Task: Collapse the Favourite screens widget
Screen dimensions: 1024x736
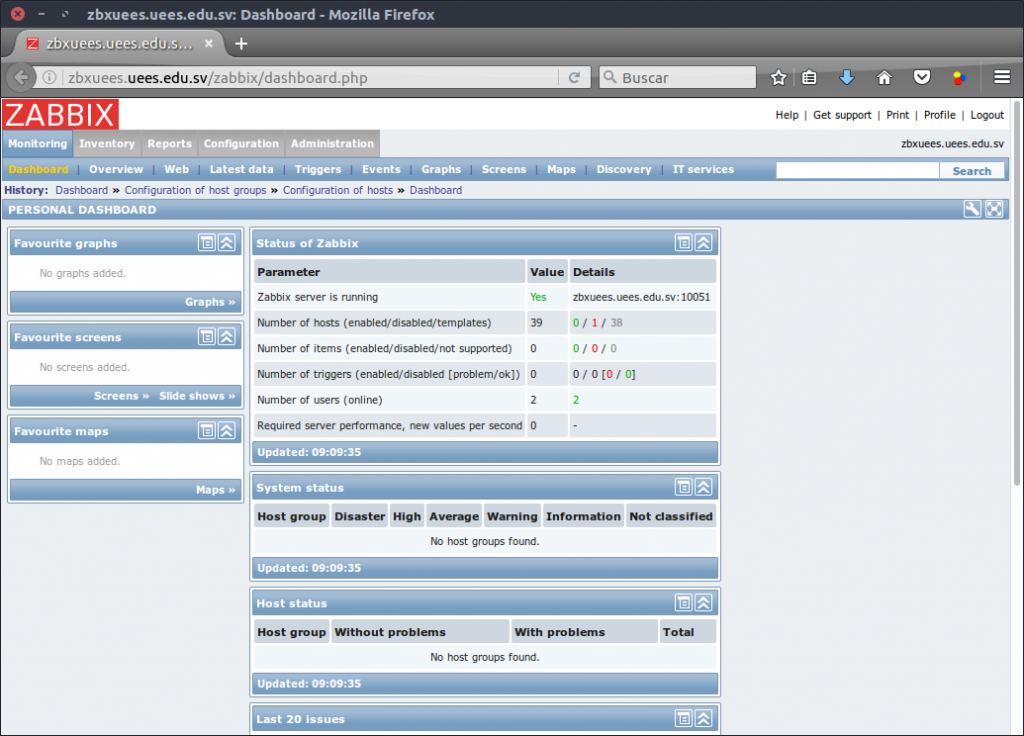Action: coord(227,337)
